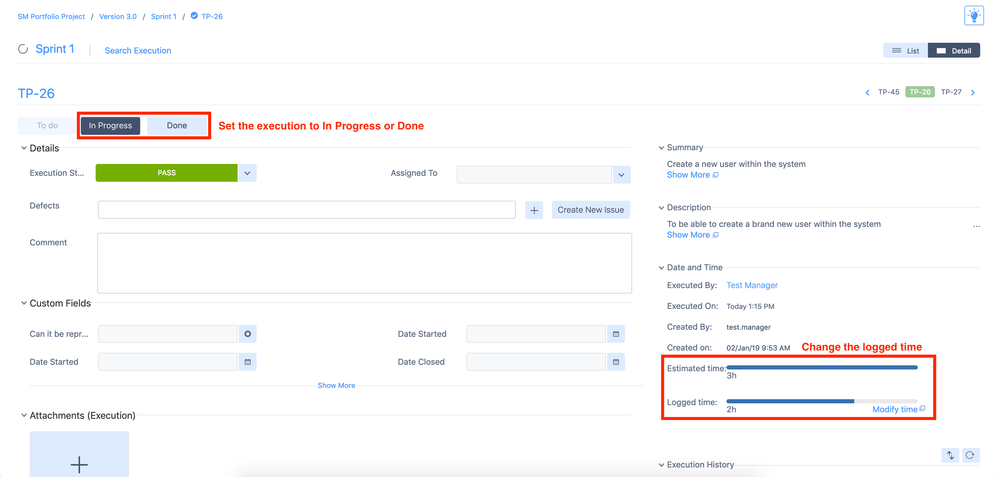Viewport: 998px width, 477px height.
Task: Open Sprint 1 breadcrumb
Action: [164, 17]
